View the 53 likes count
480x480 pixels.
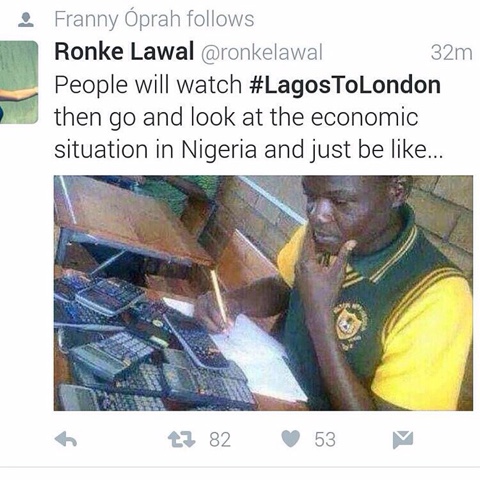(x=325, y=440)
